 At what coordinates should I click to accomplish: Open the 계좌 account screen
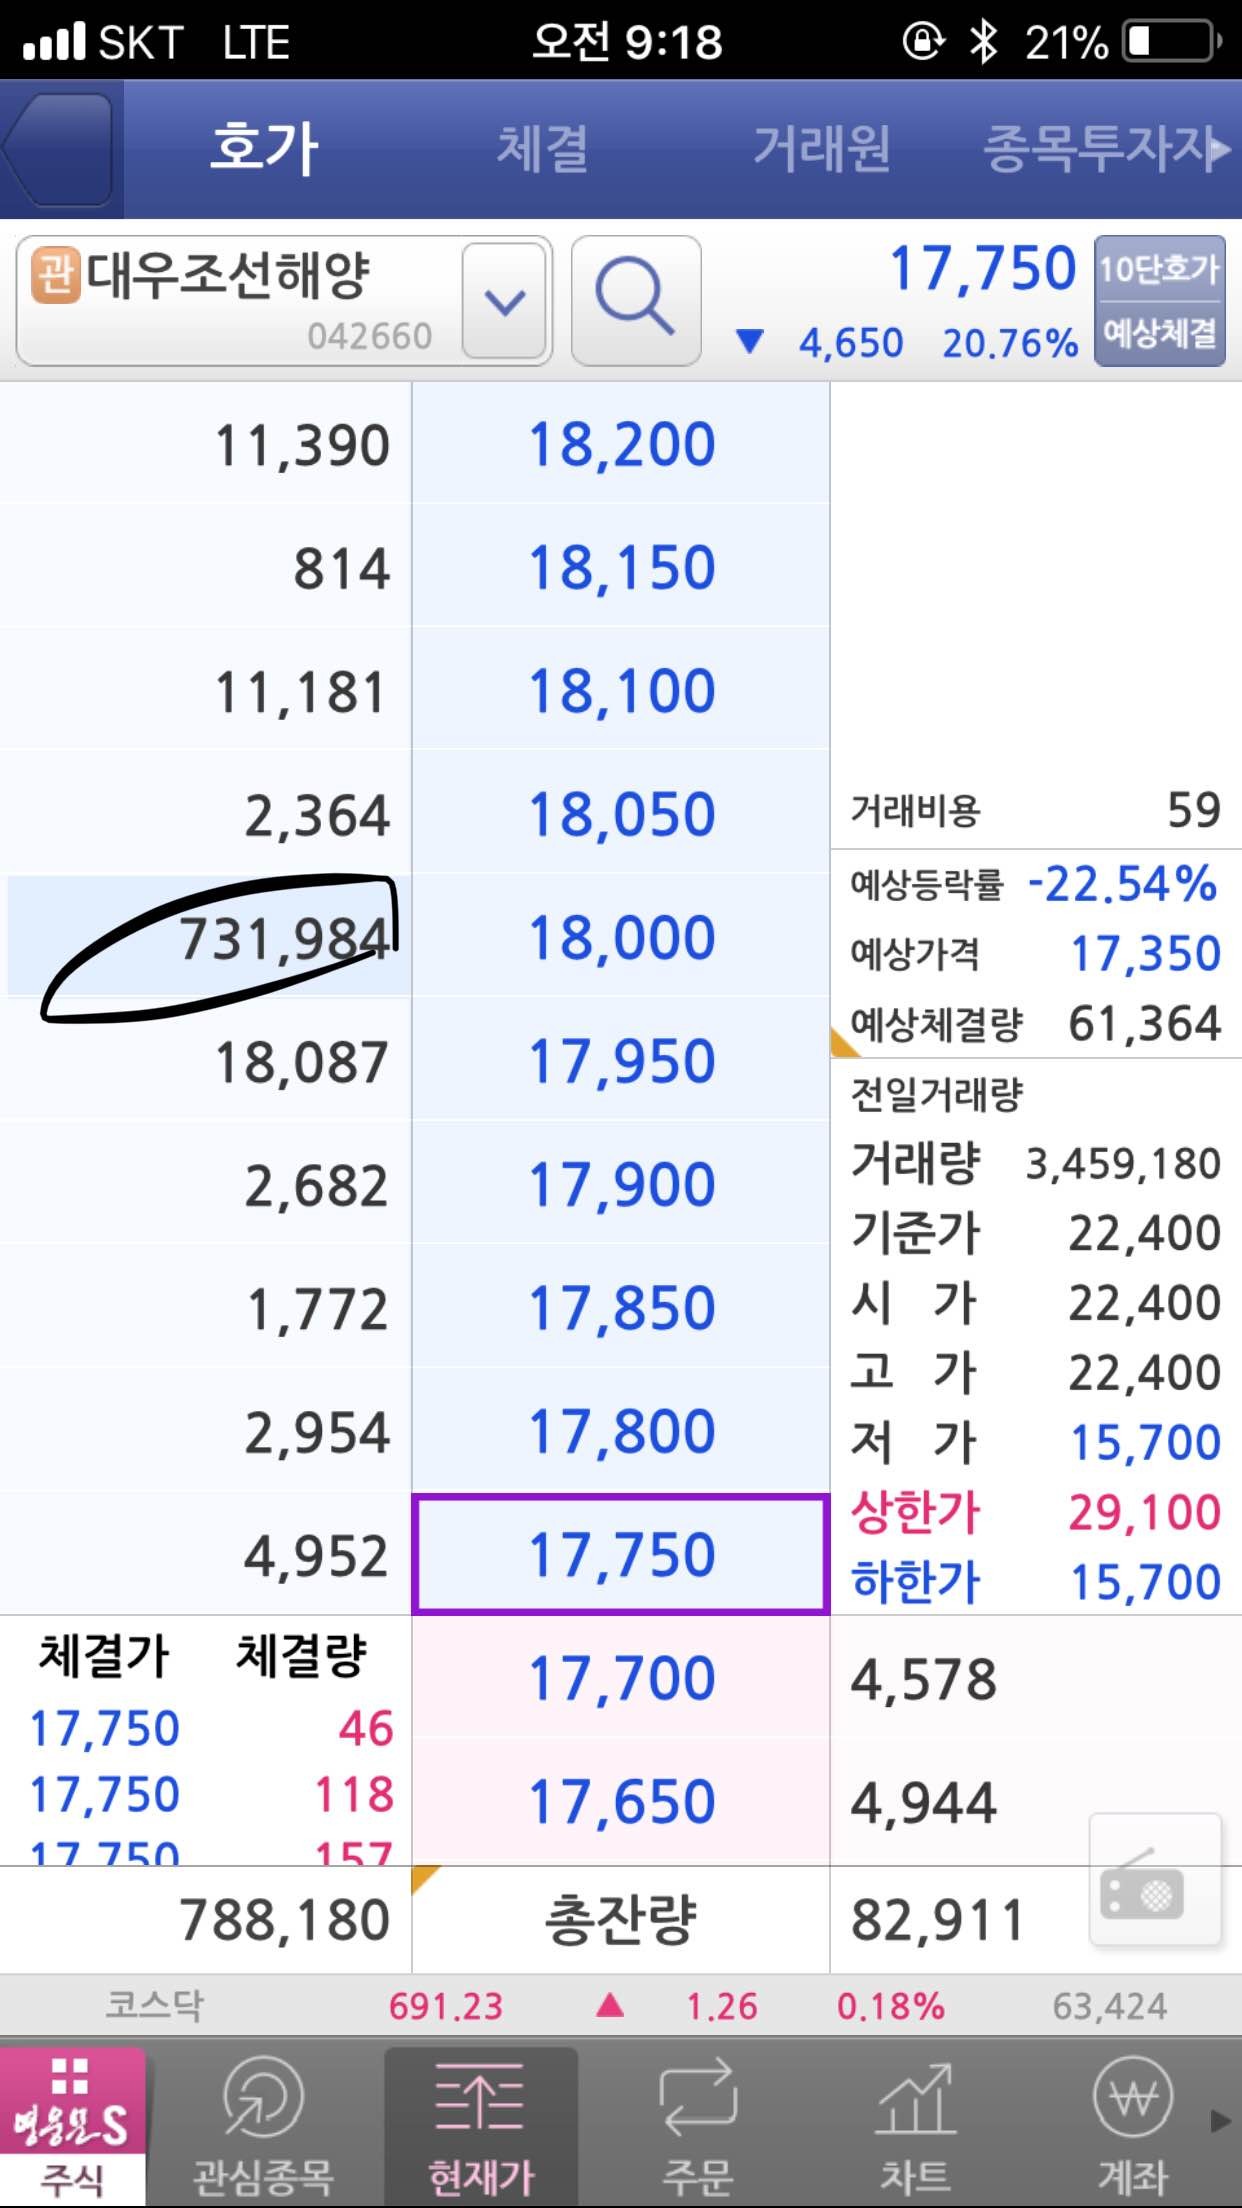click(1133, 2125)
